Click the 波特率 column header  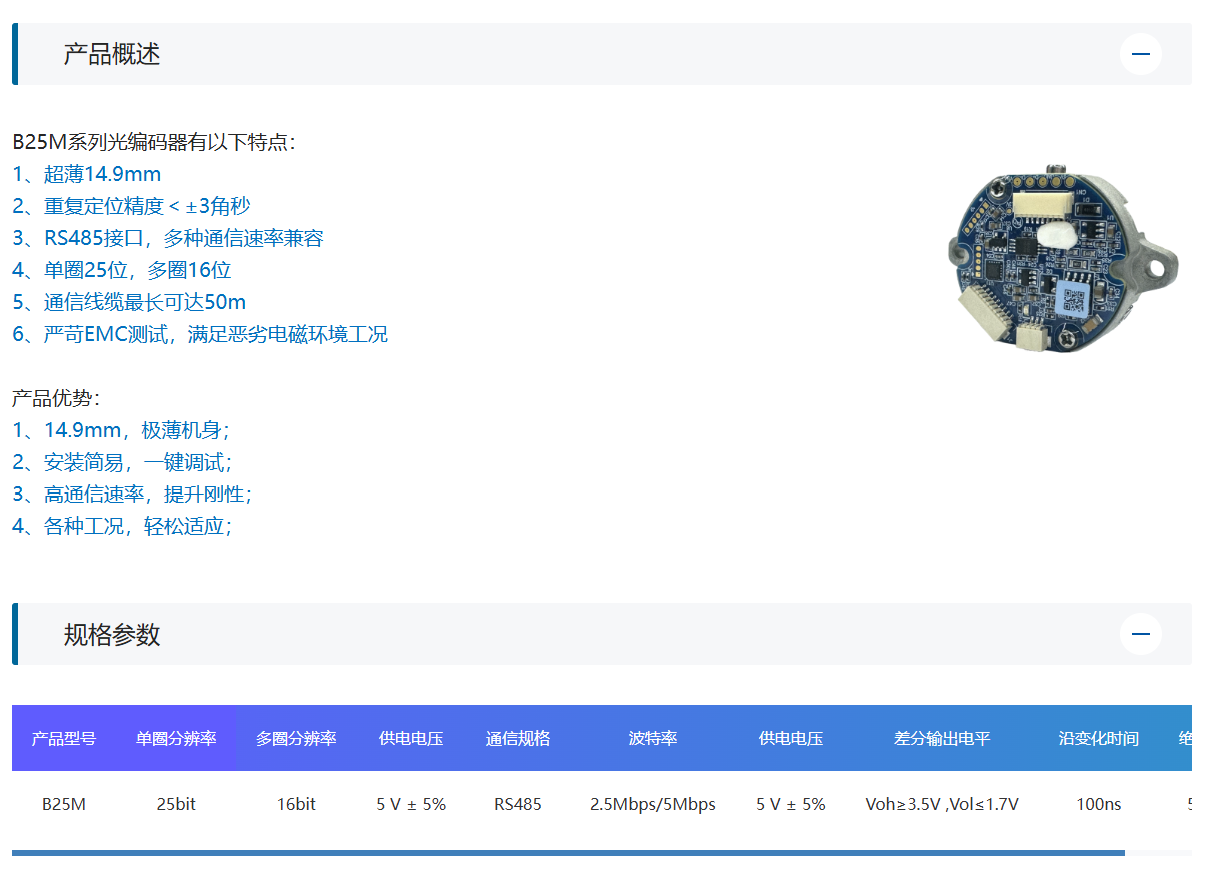click(x=655, y=738)
